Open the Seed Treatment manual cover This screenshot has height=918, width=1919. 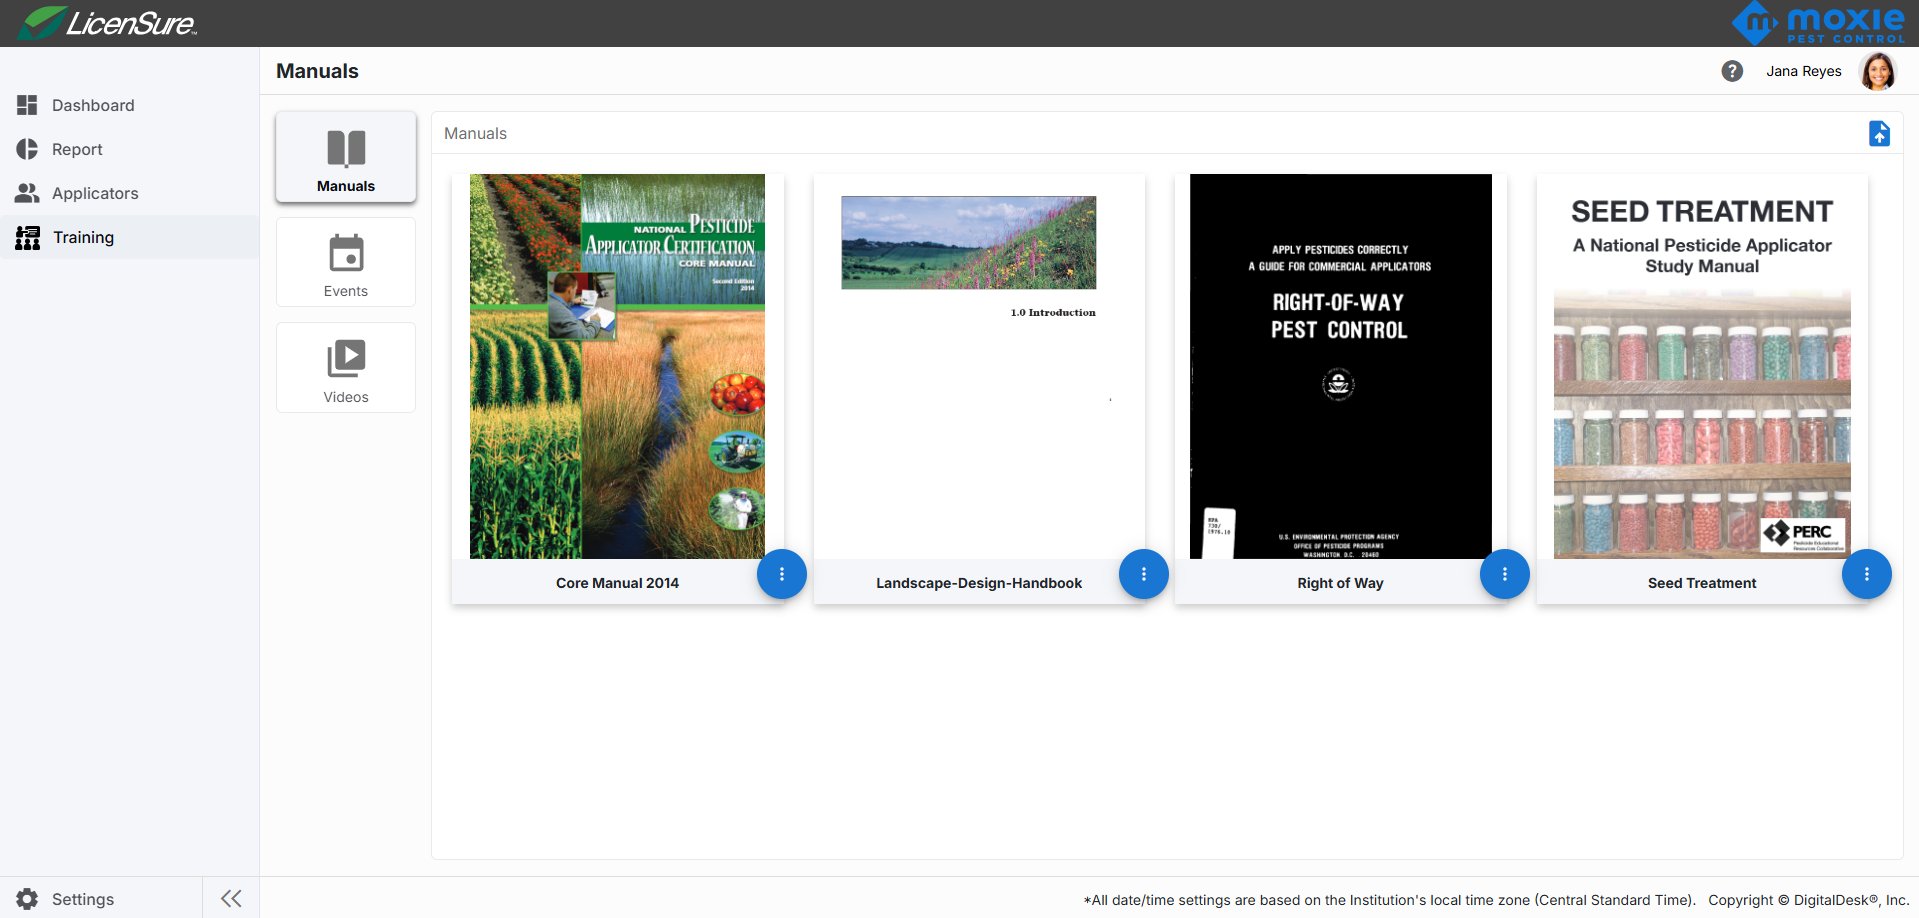click(x=1701, y=366)
